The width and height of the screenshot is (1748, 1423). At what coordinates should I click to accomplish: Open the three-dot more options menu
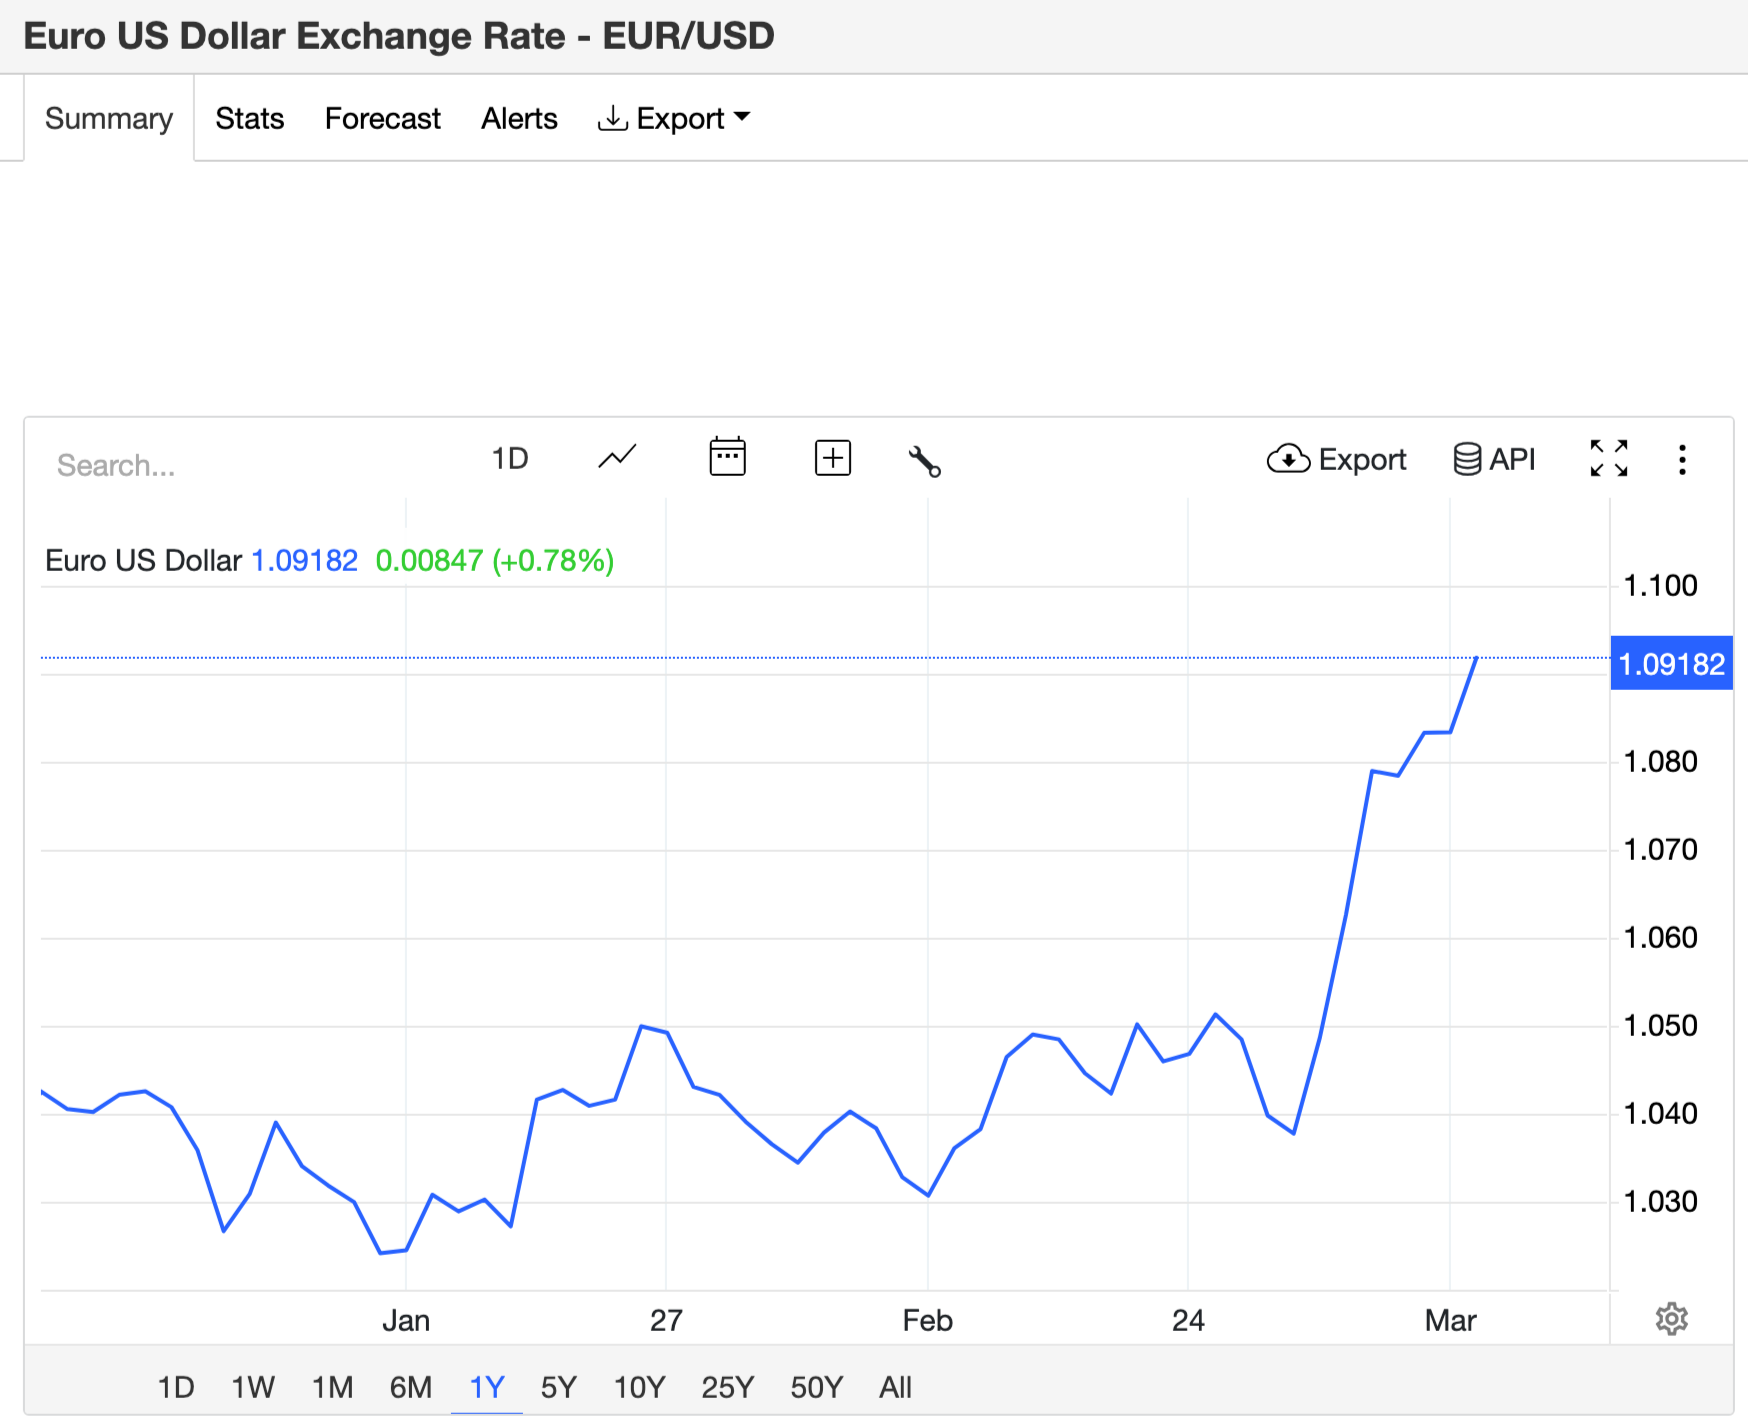[x=1682, y=460]
